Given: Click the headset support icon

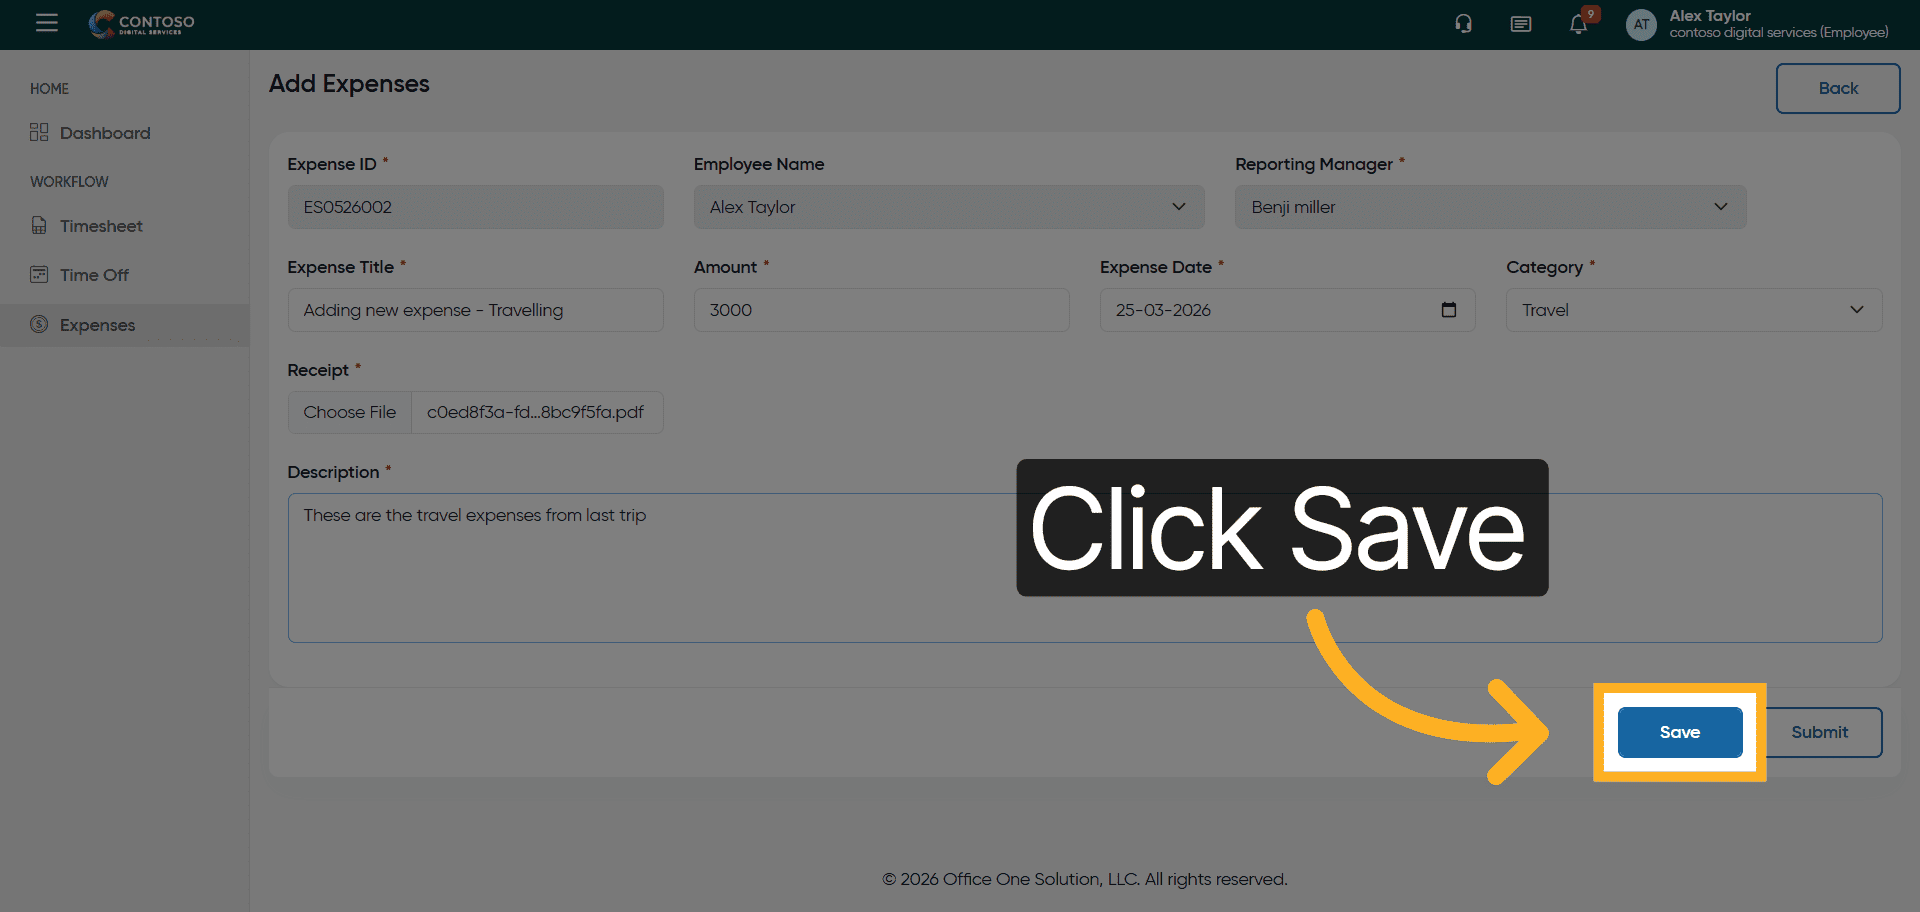Looking at the screenshot, I should click(1463, 24).
